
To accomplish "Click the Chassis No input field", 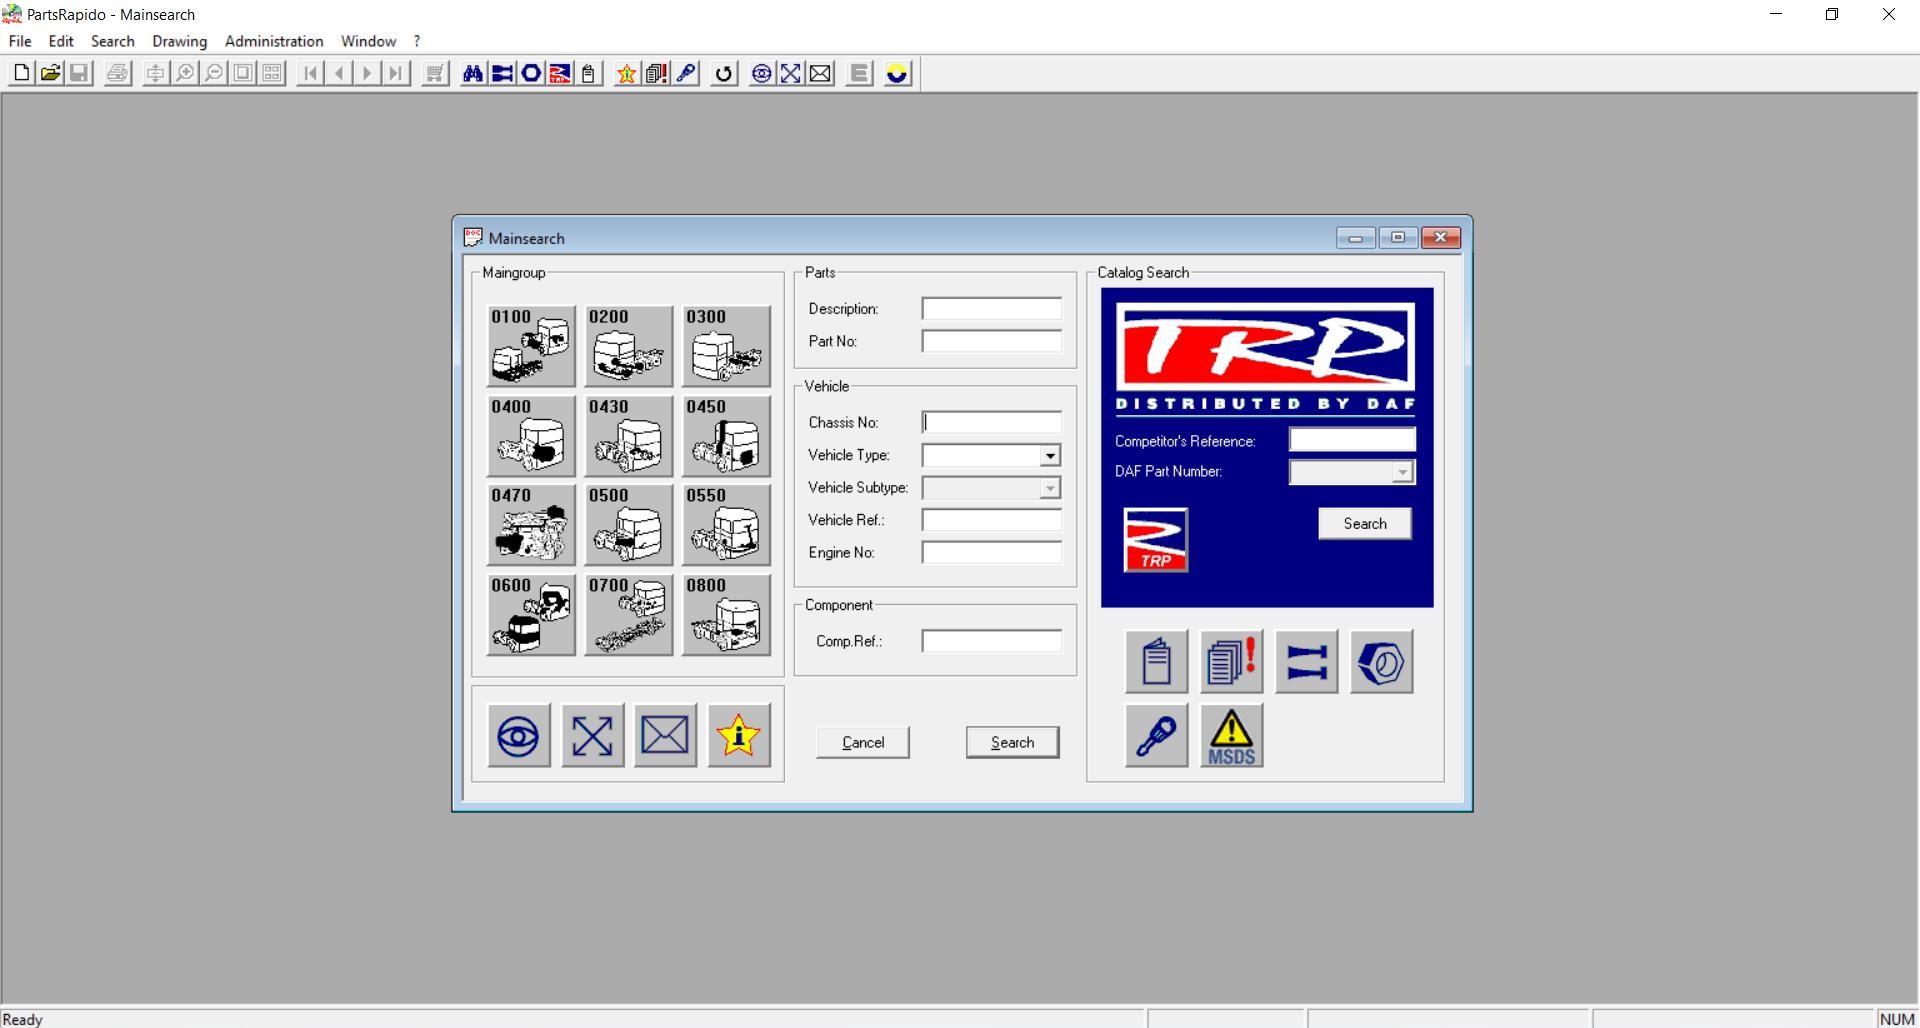I will (991, 423).
